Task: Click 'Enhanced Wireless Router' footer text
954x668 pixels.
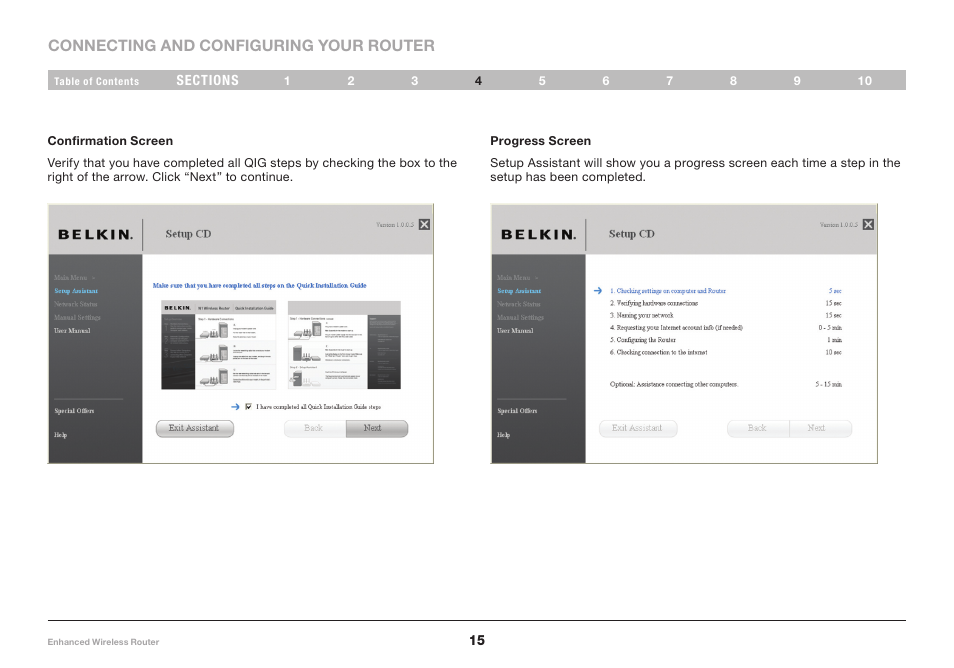Action: pyautogui.click(x=103, y=642)
